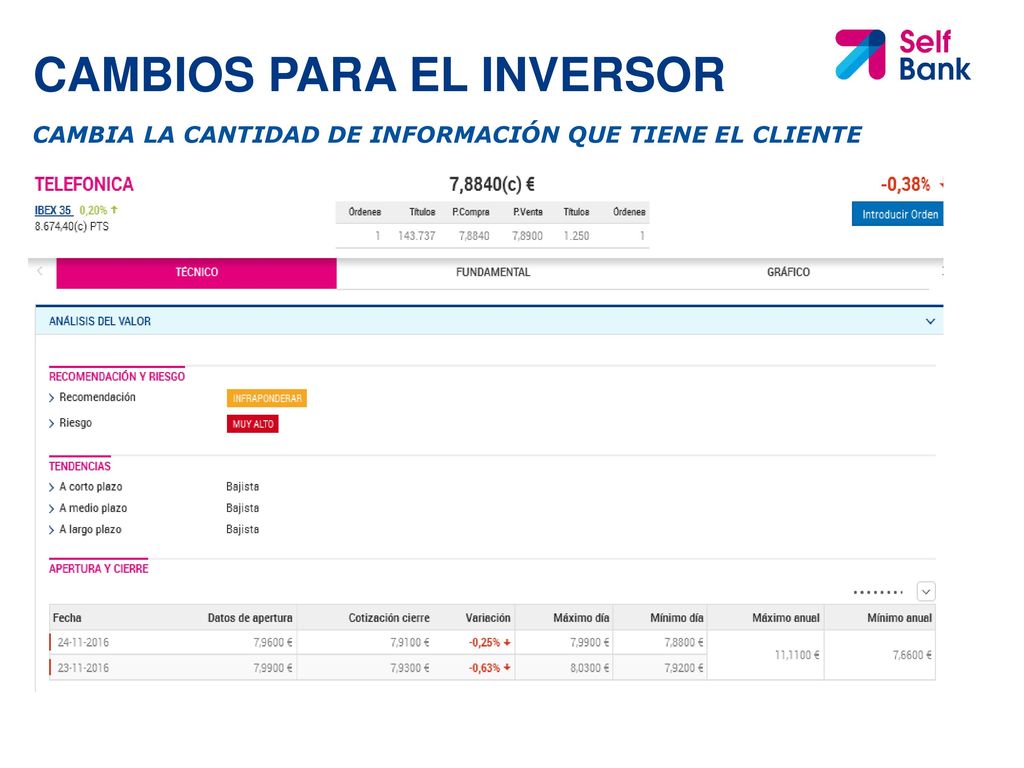Switch to the FUNDAMENTAL tab
This screenshot has width=1024, height=768.
[x=493, y=272]
